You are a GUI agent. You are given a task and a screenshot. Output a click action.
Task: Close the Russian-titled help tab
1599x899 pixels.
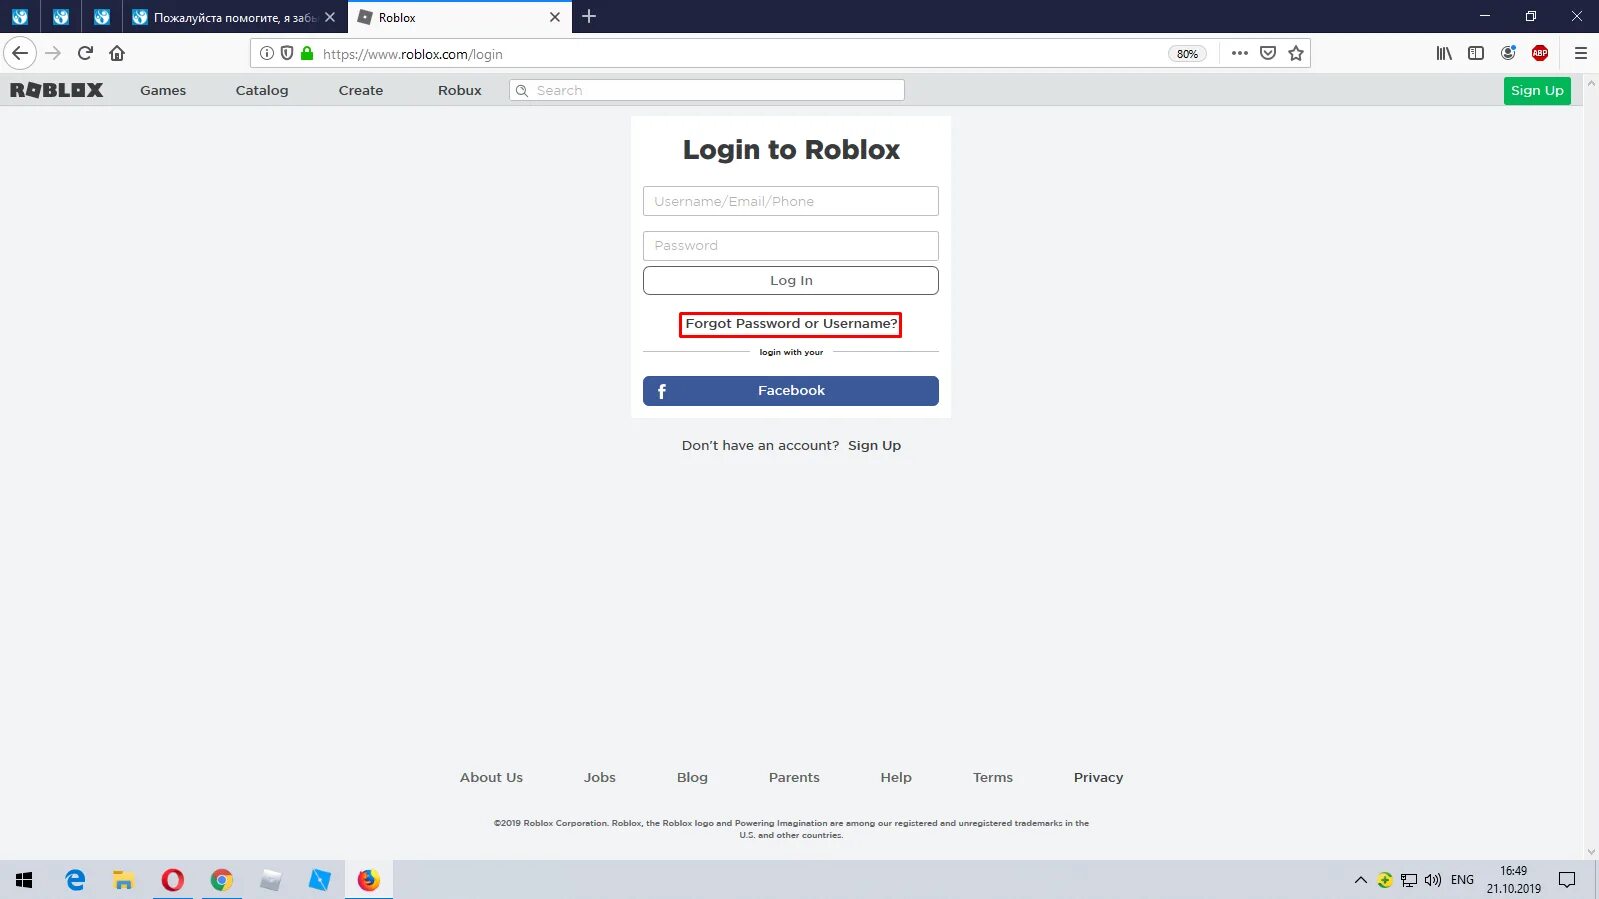330,17
